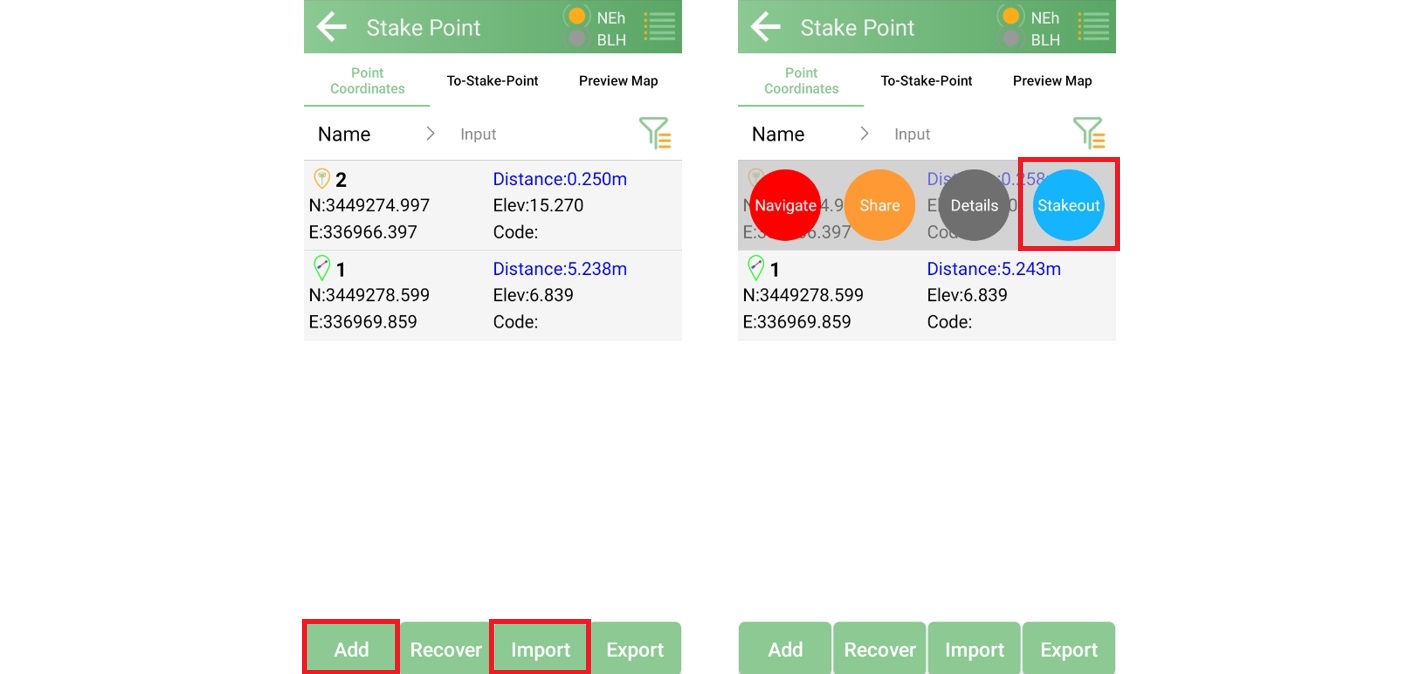Tap back arrow on left Stake Point screen
The width and height of the screenshot is (1421, 674).
[x=331, y=27]
